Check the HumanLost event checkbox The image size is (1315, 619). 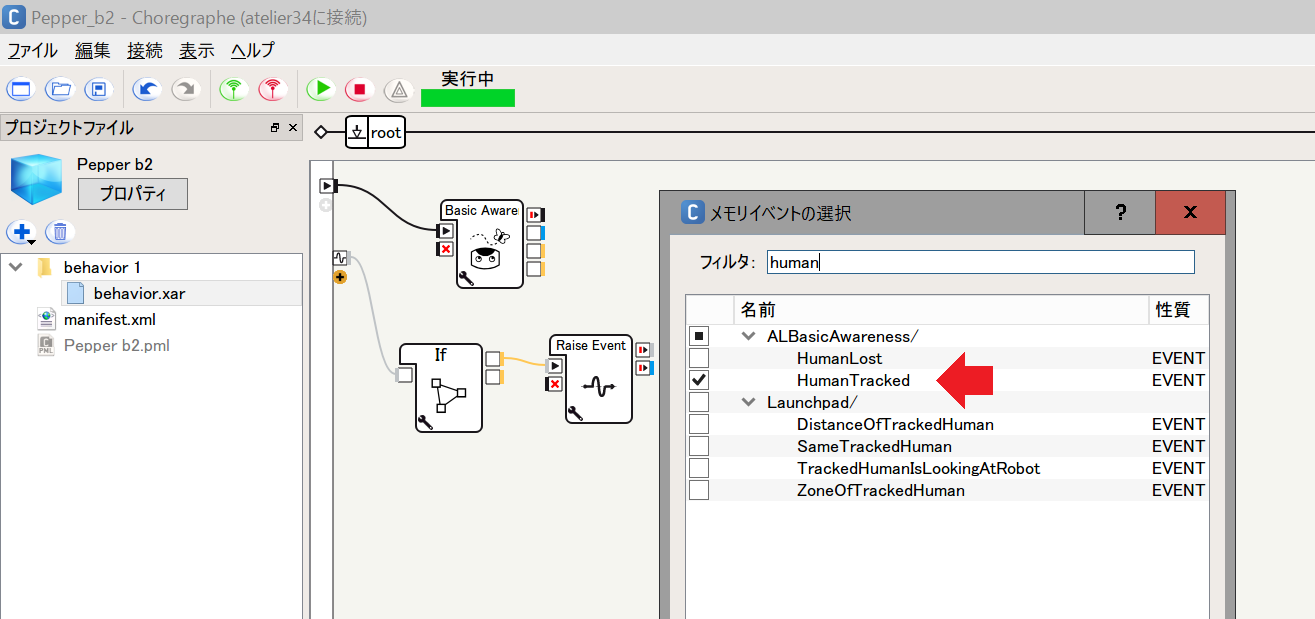[699, 358]
